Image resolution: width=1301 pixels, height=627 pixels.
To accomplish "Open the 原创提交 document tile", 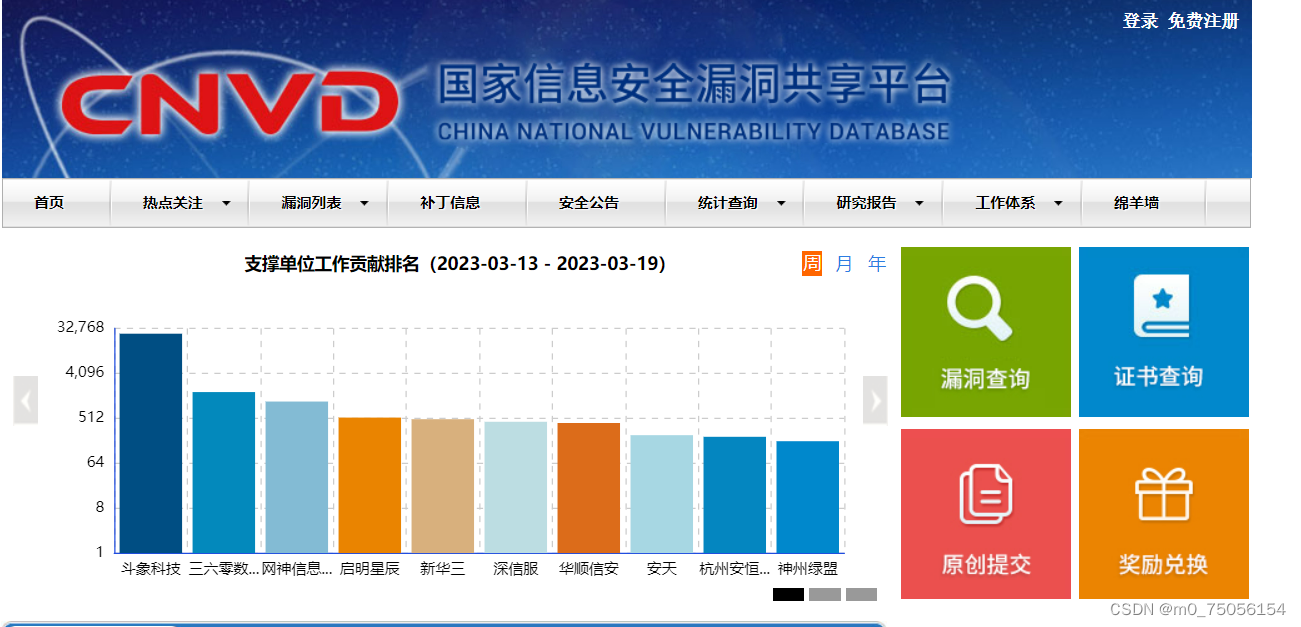I will click(986, 514).
